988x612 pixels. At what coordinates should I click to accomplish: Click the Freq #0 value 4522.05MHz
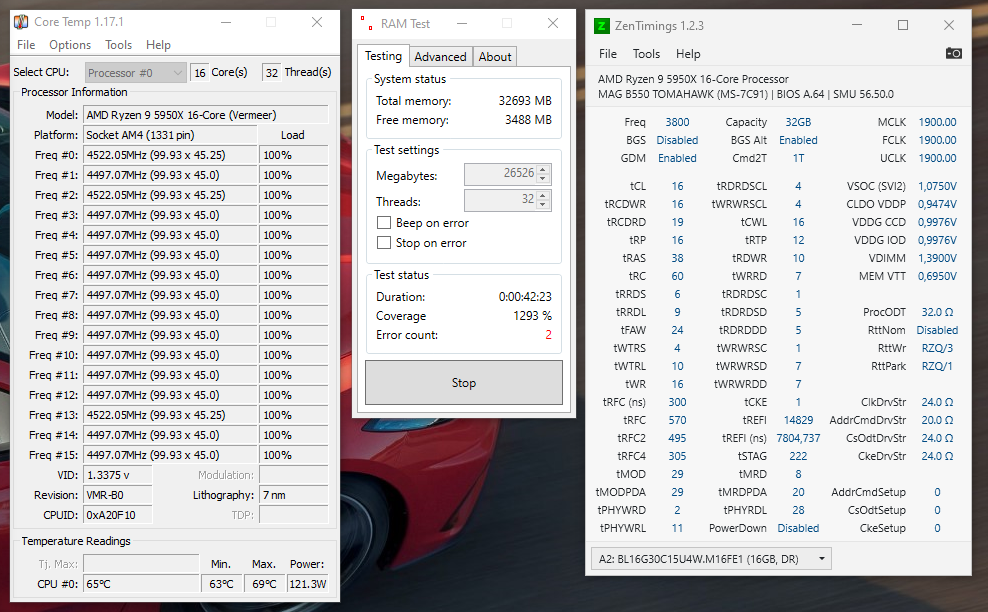pos(170,155)
